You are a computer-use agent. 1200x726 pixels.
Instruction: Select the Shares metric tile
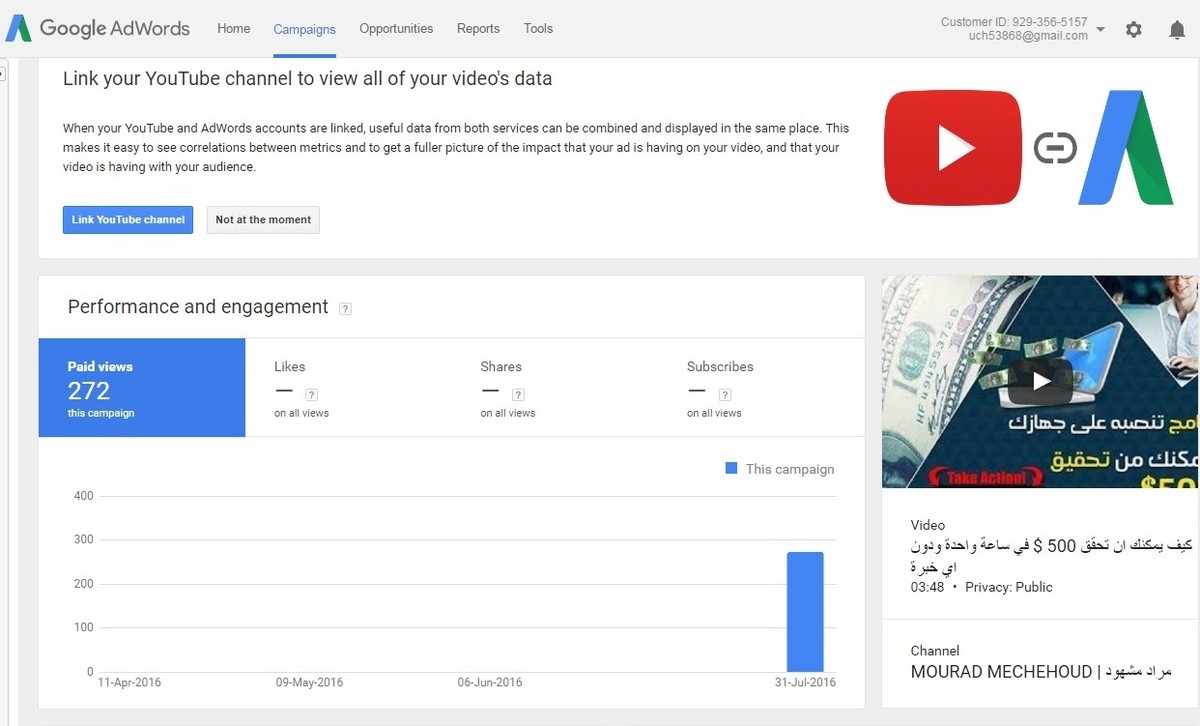click(x=554, y=388)
